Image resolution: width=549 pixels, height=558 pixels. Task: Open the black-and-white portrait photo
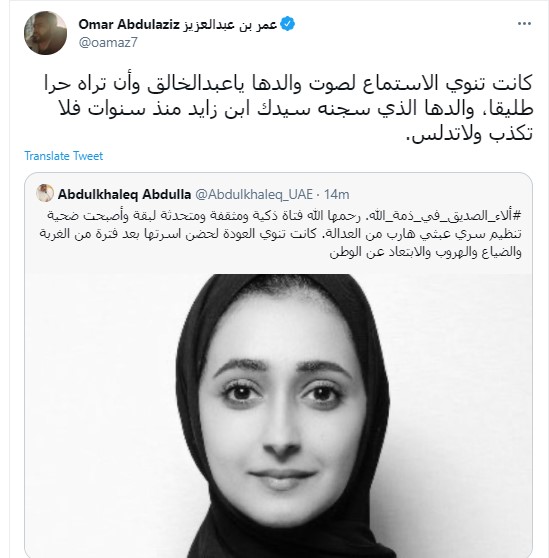[279, 415]
